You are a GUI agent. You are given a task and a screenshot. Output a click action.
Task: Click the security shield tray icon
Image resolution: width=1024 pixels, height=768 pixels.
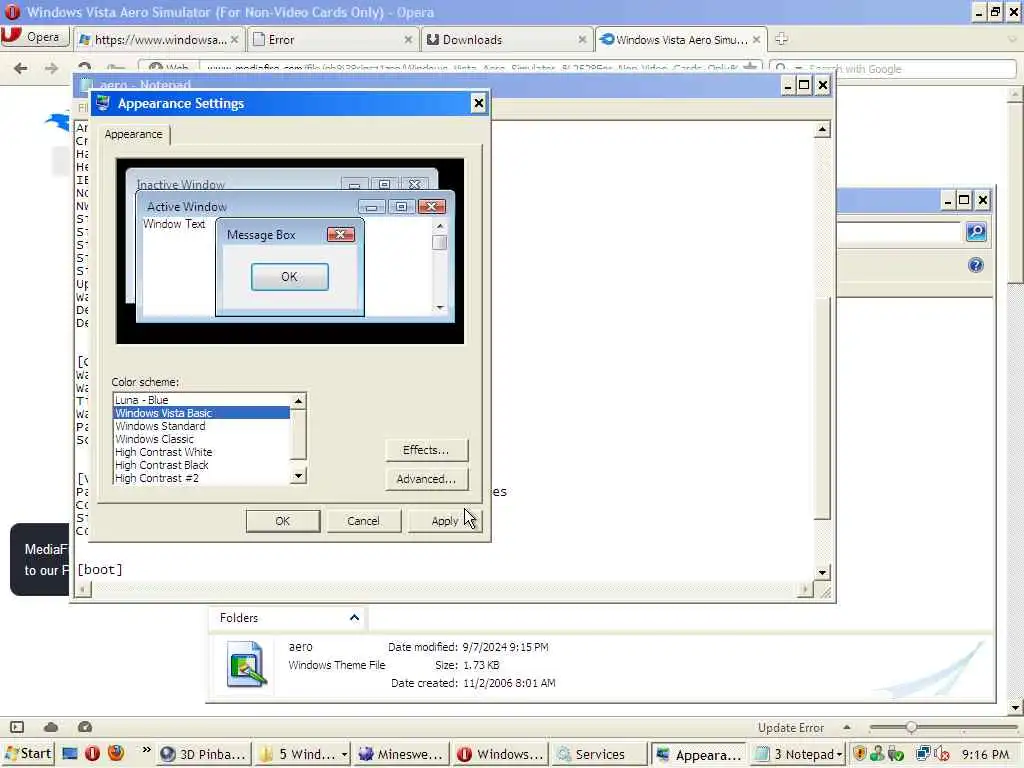(x=860, y=754)
